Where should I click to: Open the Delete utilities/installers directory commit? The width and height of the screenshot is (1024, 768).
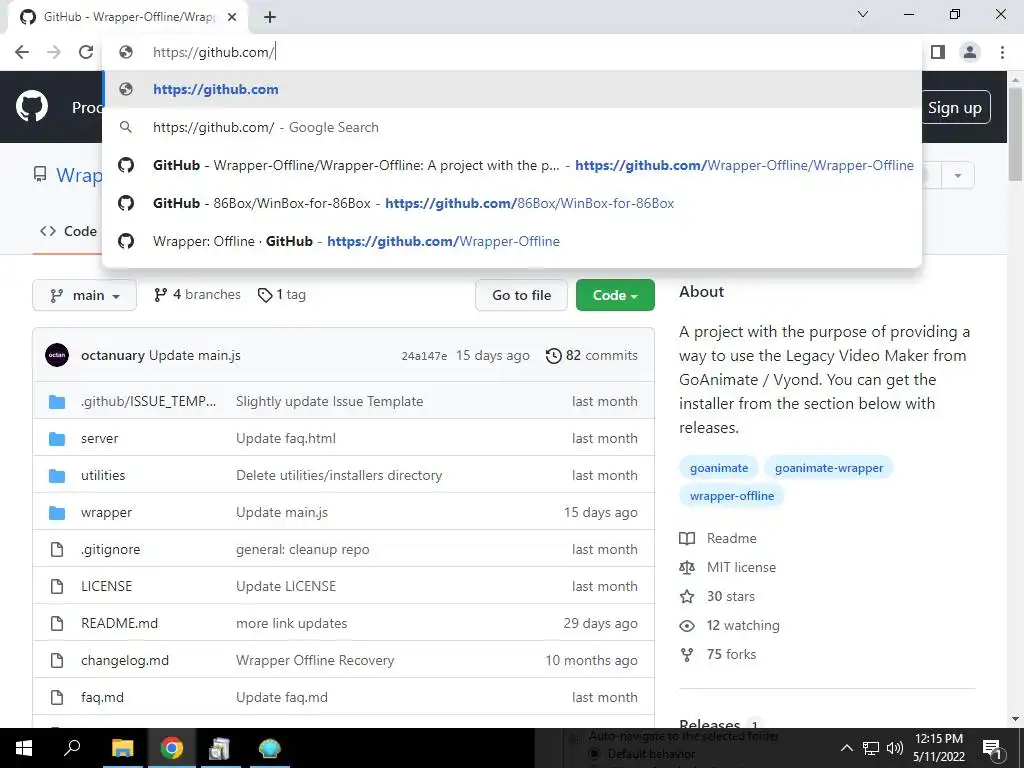[339, 475]
